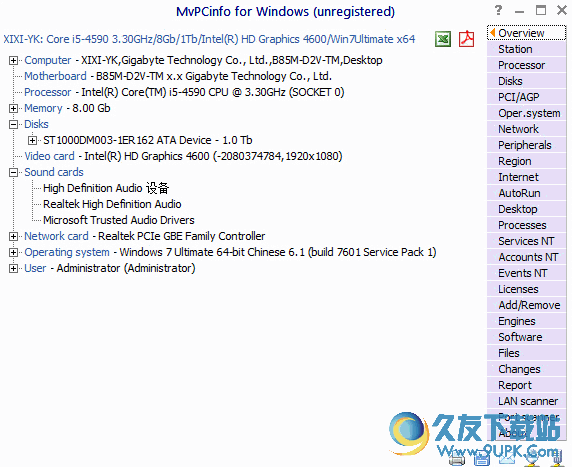Expand the Computer tree node

13,61
